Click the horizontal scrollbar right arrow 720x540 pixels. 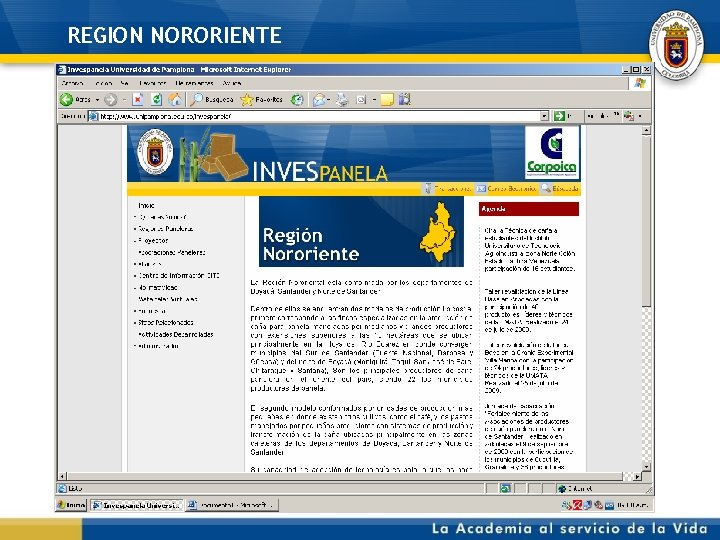coord(637,476)
